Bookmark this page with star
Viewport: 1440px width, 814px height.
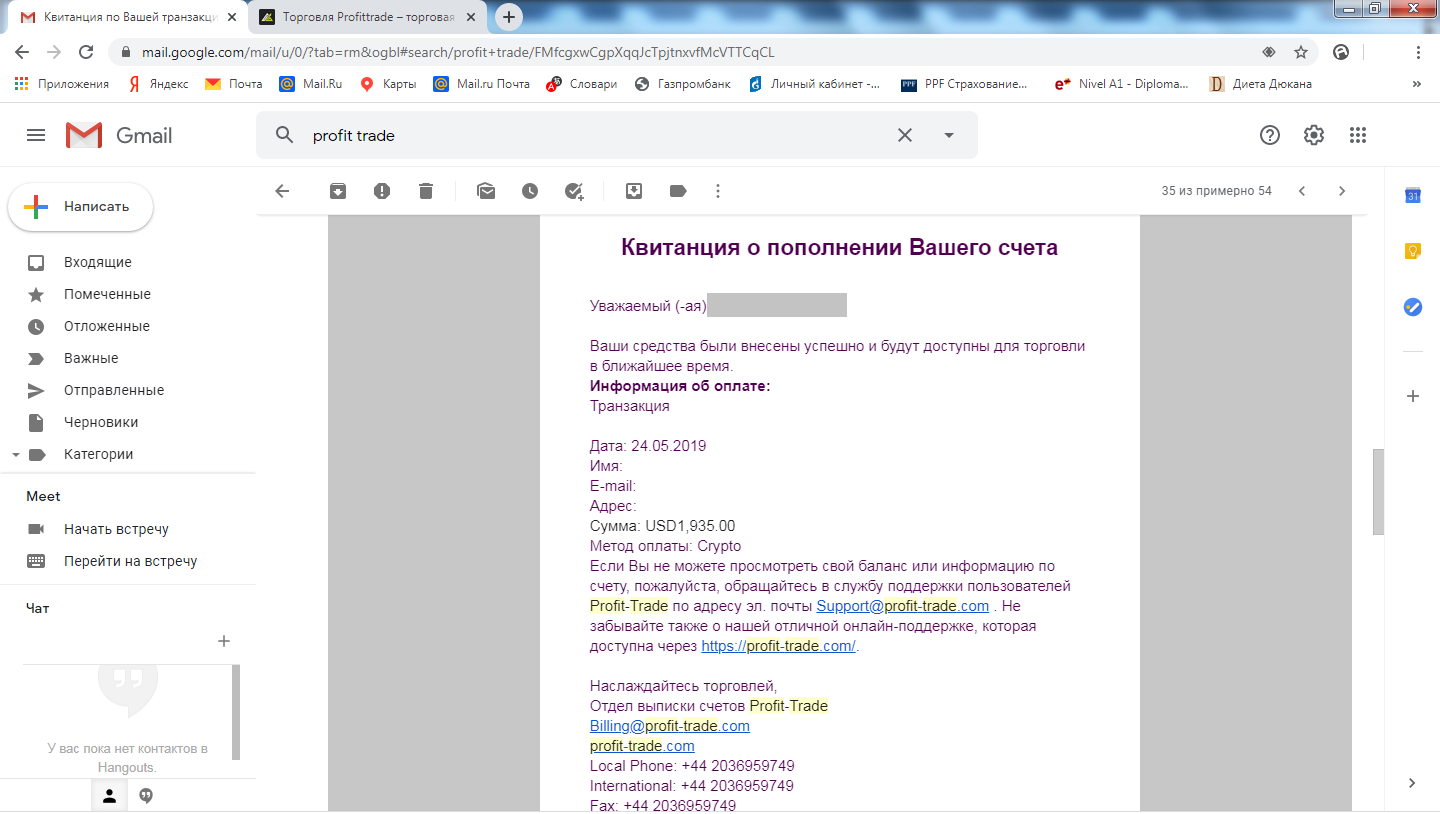click(1301, 52)
